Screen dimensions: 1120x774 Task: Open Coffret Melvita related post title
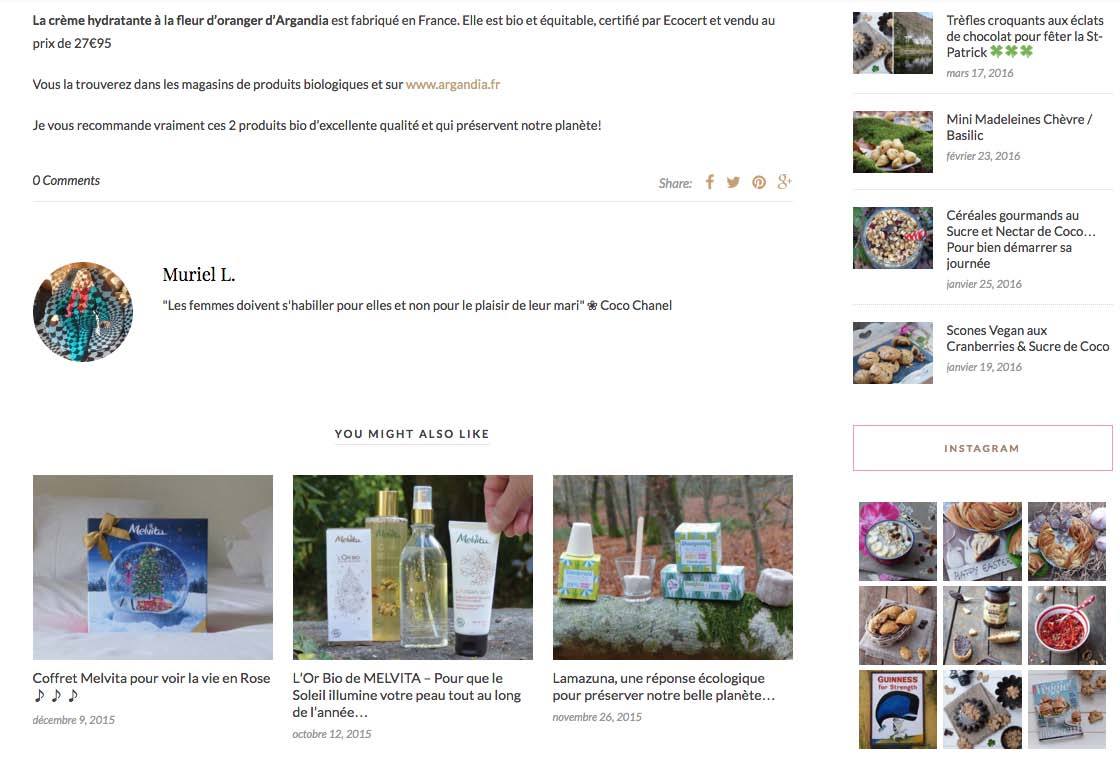pos(151,686)
